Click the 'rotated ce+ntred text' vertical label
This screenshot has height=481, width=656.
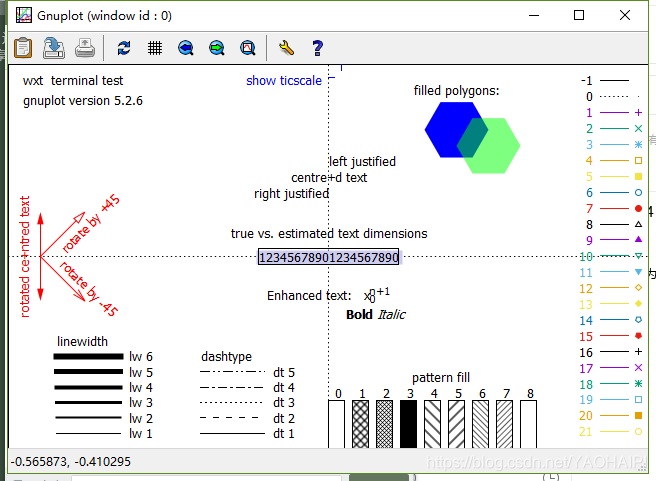click(x=25, y=256)
